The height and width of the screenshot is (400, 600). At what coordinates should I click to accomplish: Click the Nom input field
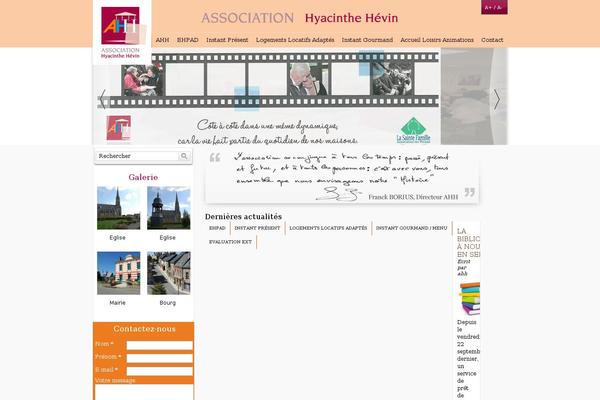coord(160,345)
